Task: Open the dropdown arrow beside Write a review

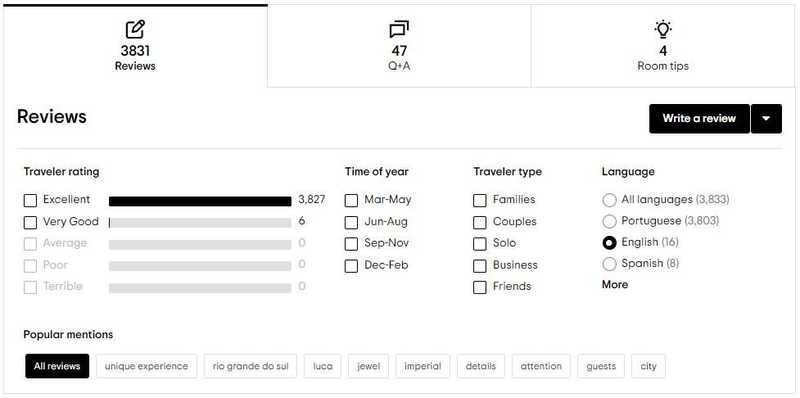Action: tap(766, 119)
